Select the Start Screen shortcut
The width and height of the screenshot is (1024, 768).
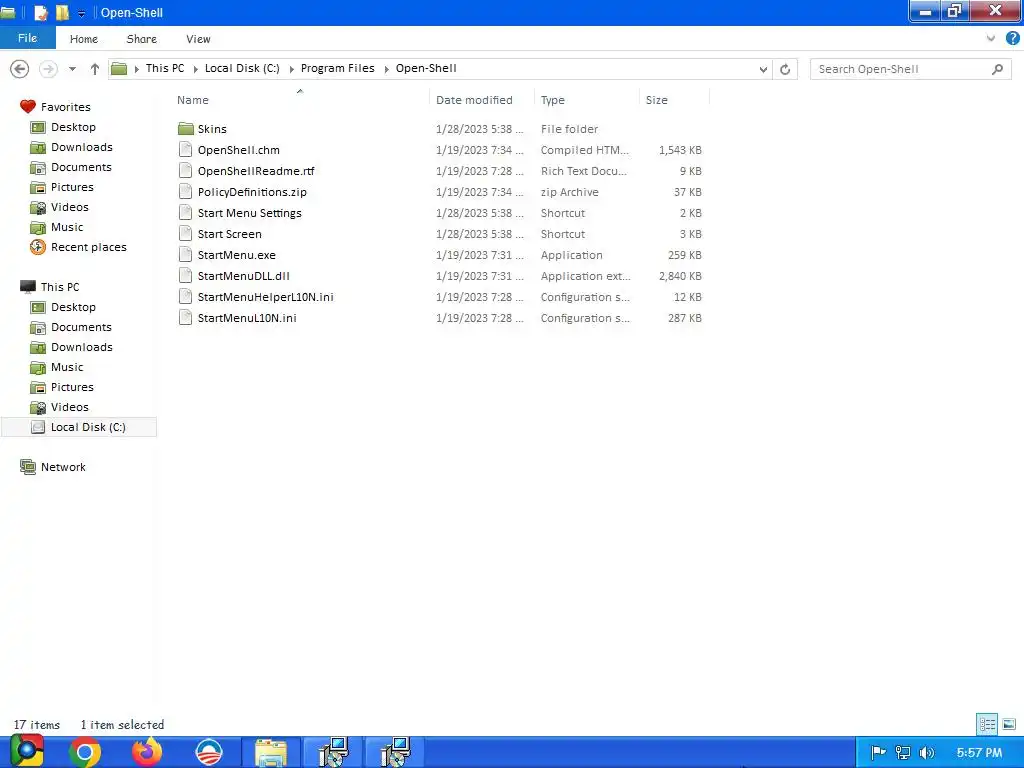coord(229,234)
